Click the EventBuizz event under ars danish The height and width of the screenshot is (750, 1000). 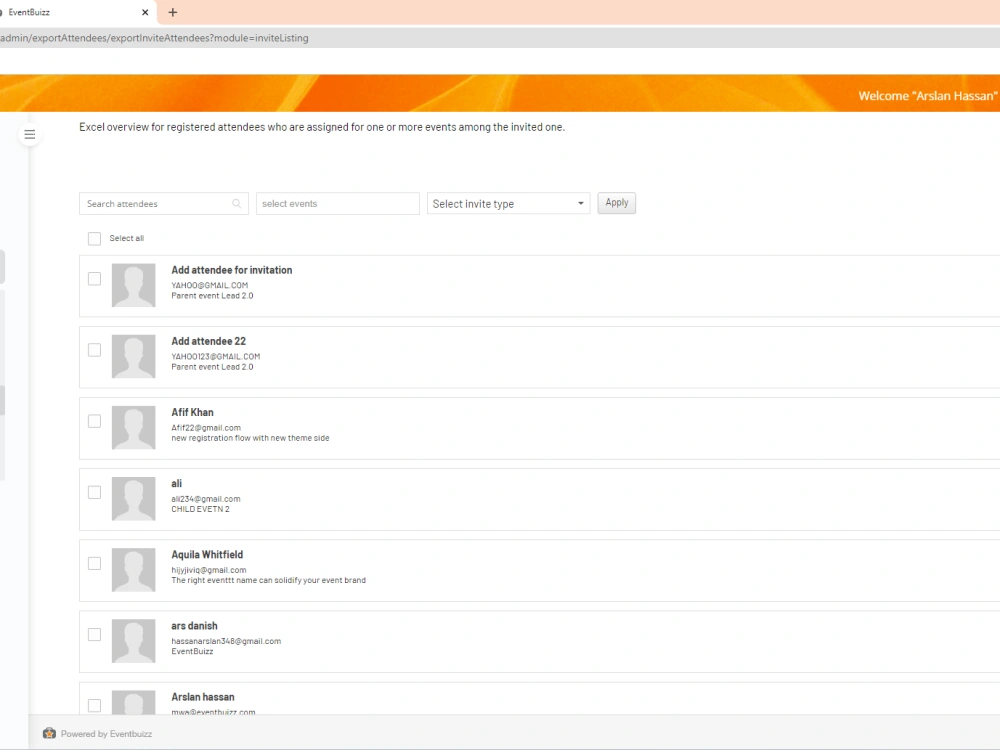pyautogui.click(x=192, y=651)
